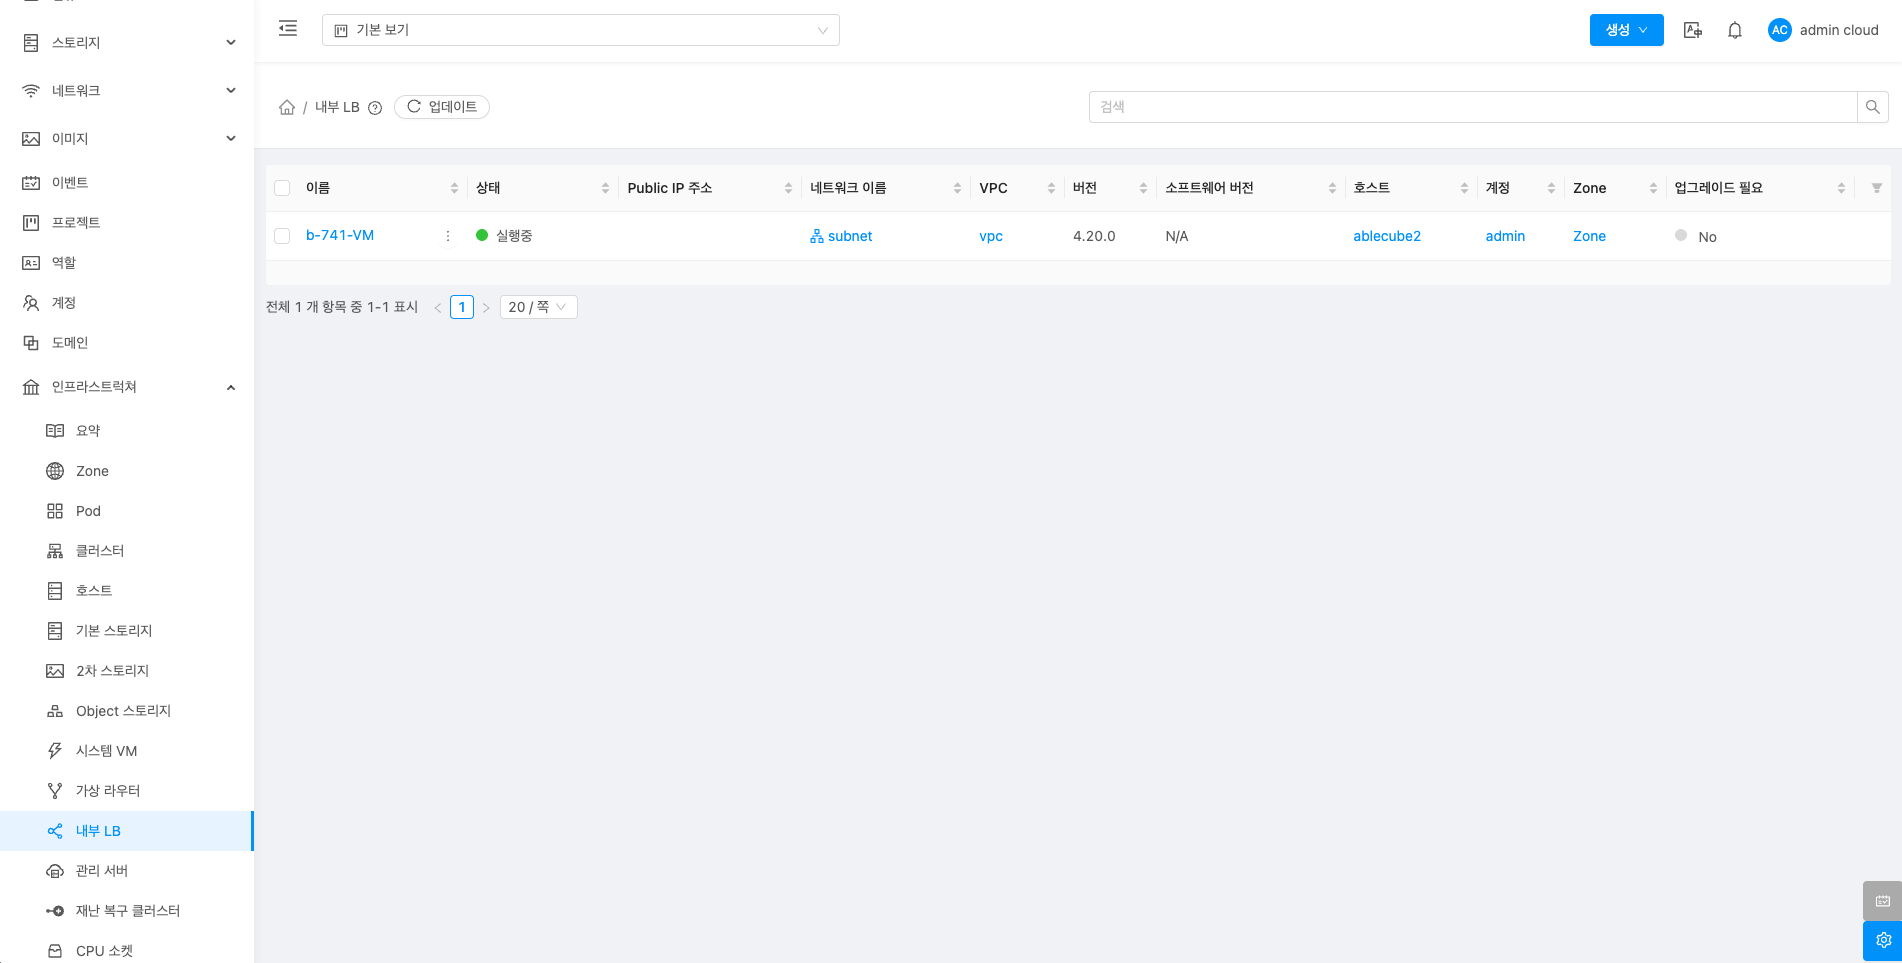Open the ablecube2 host link
Image resolution: width=1902 pixels, height=963 pixels.
pyautogui.click(x=1386, y=236)
